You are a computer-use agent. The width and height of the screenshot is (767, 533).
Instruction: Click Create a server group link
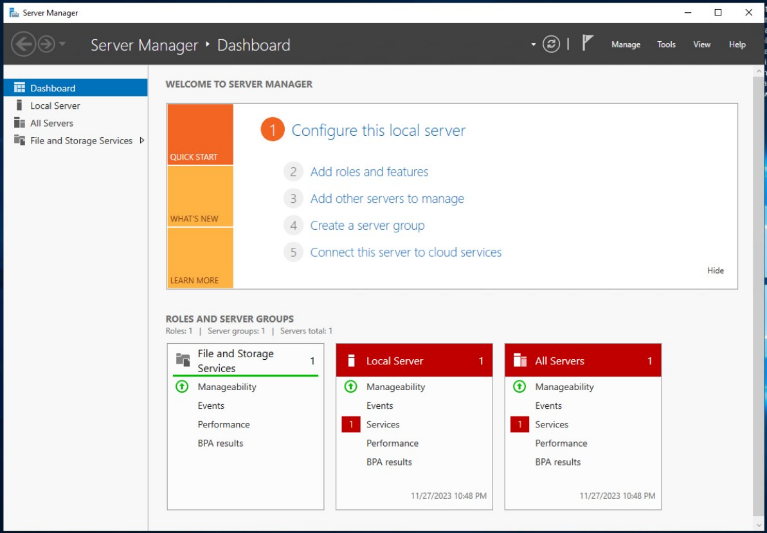(x=367, y=225)
